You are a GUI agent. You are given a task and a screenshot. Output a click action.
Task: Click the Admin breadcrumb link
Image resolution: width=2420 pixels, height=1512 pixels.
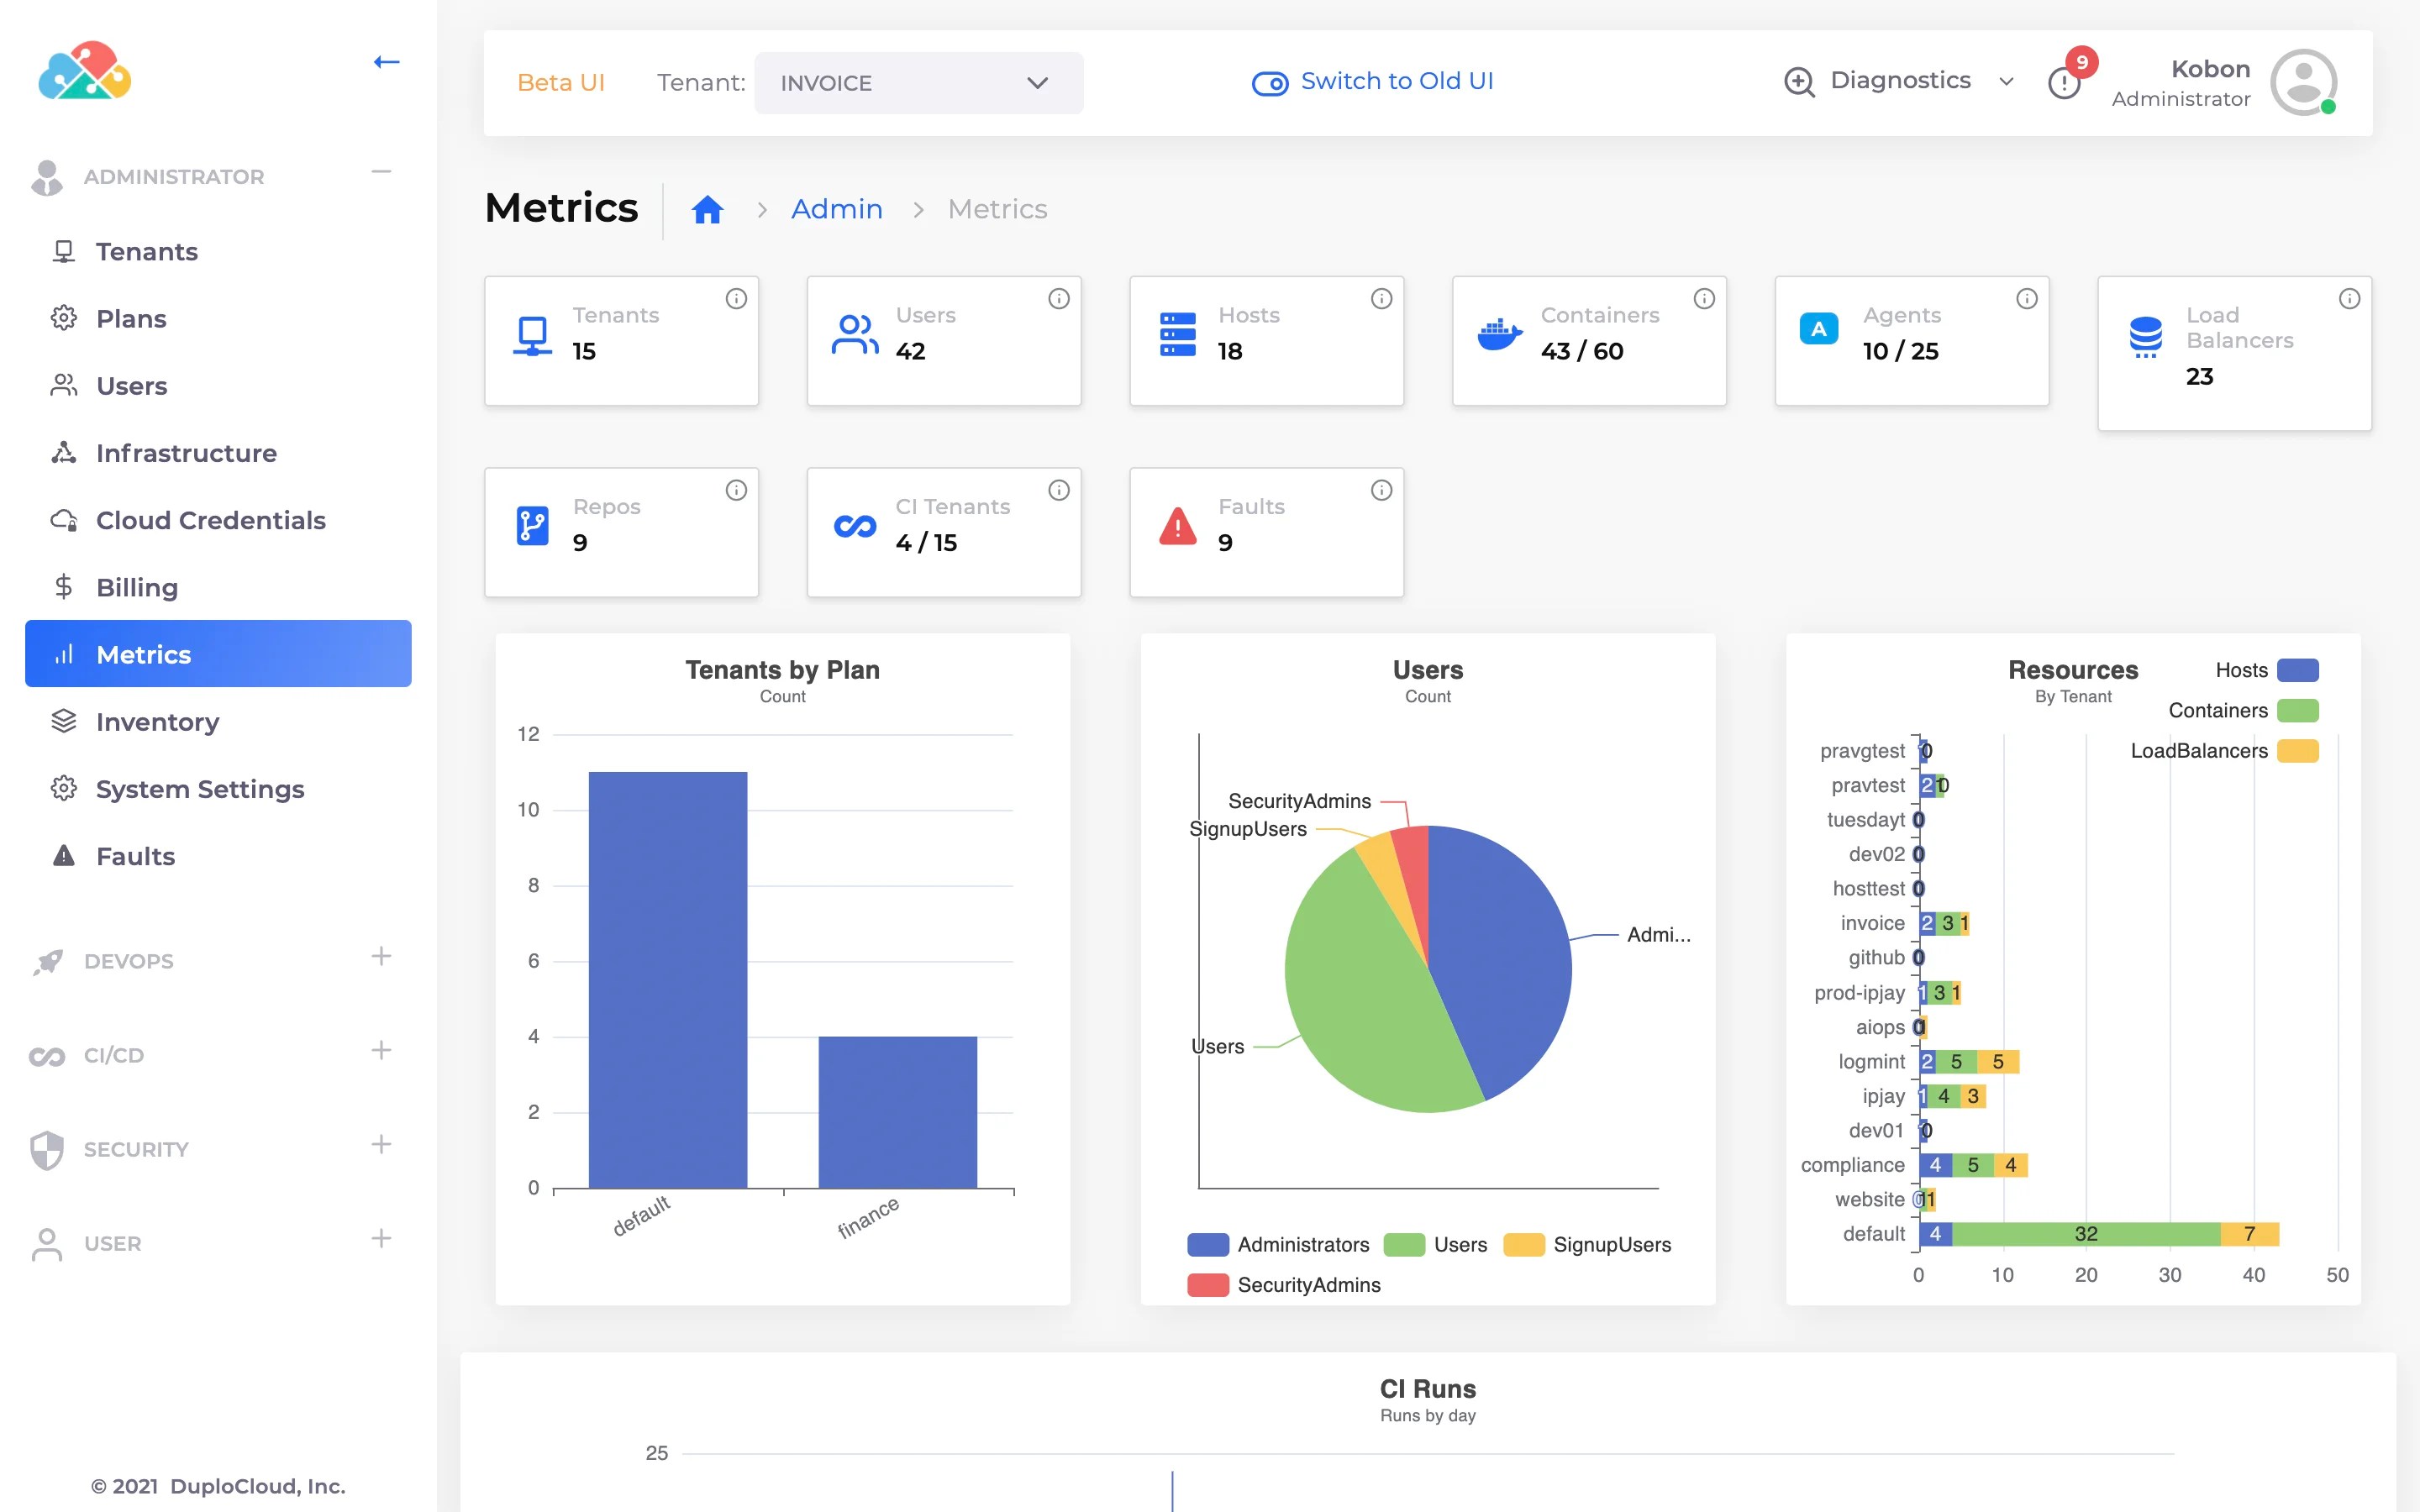pyautogui.click(x=836, y=209)
